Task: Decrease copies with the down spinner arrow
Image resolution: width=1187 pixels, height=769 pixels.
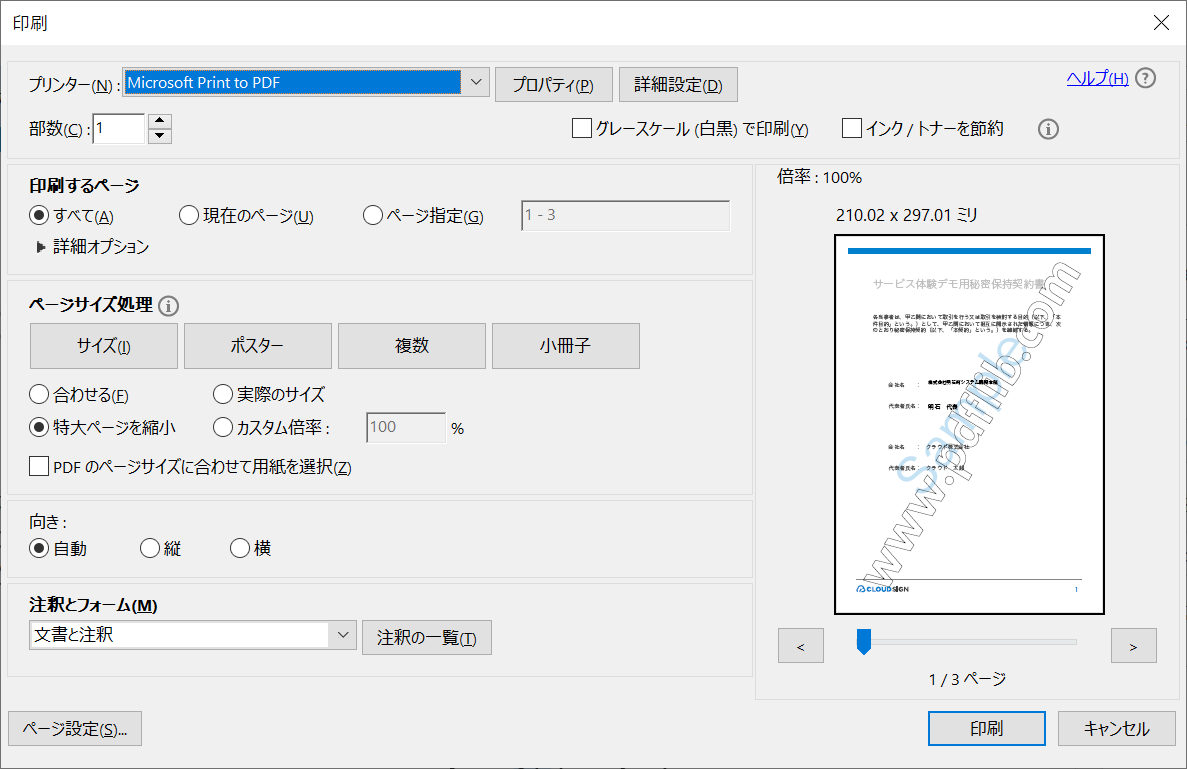Action: 160,136
